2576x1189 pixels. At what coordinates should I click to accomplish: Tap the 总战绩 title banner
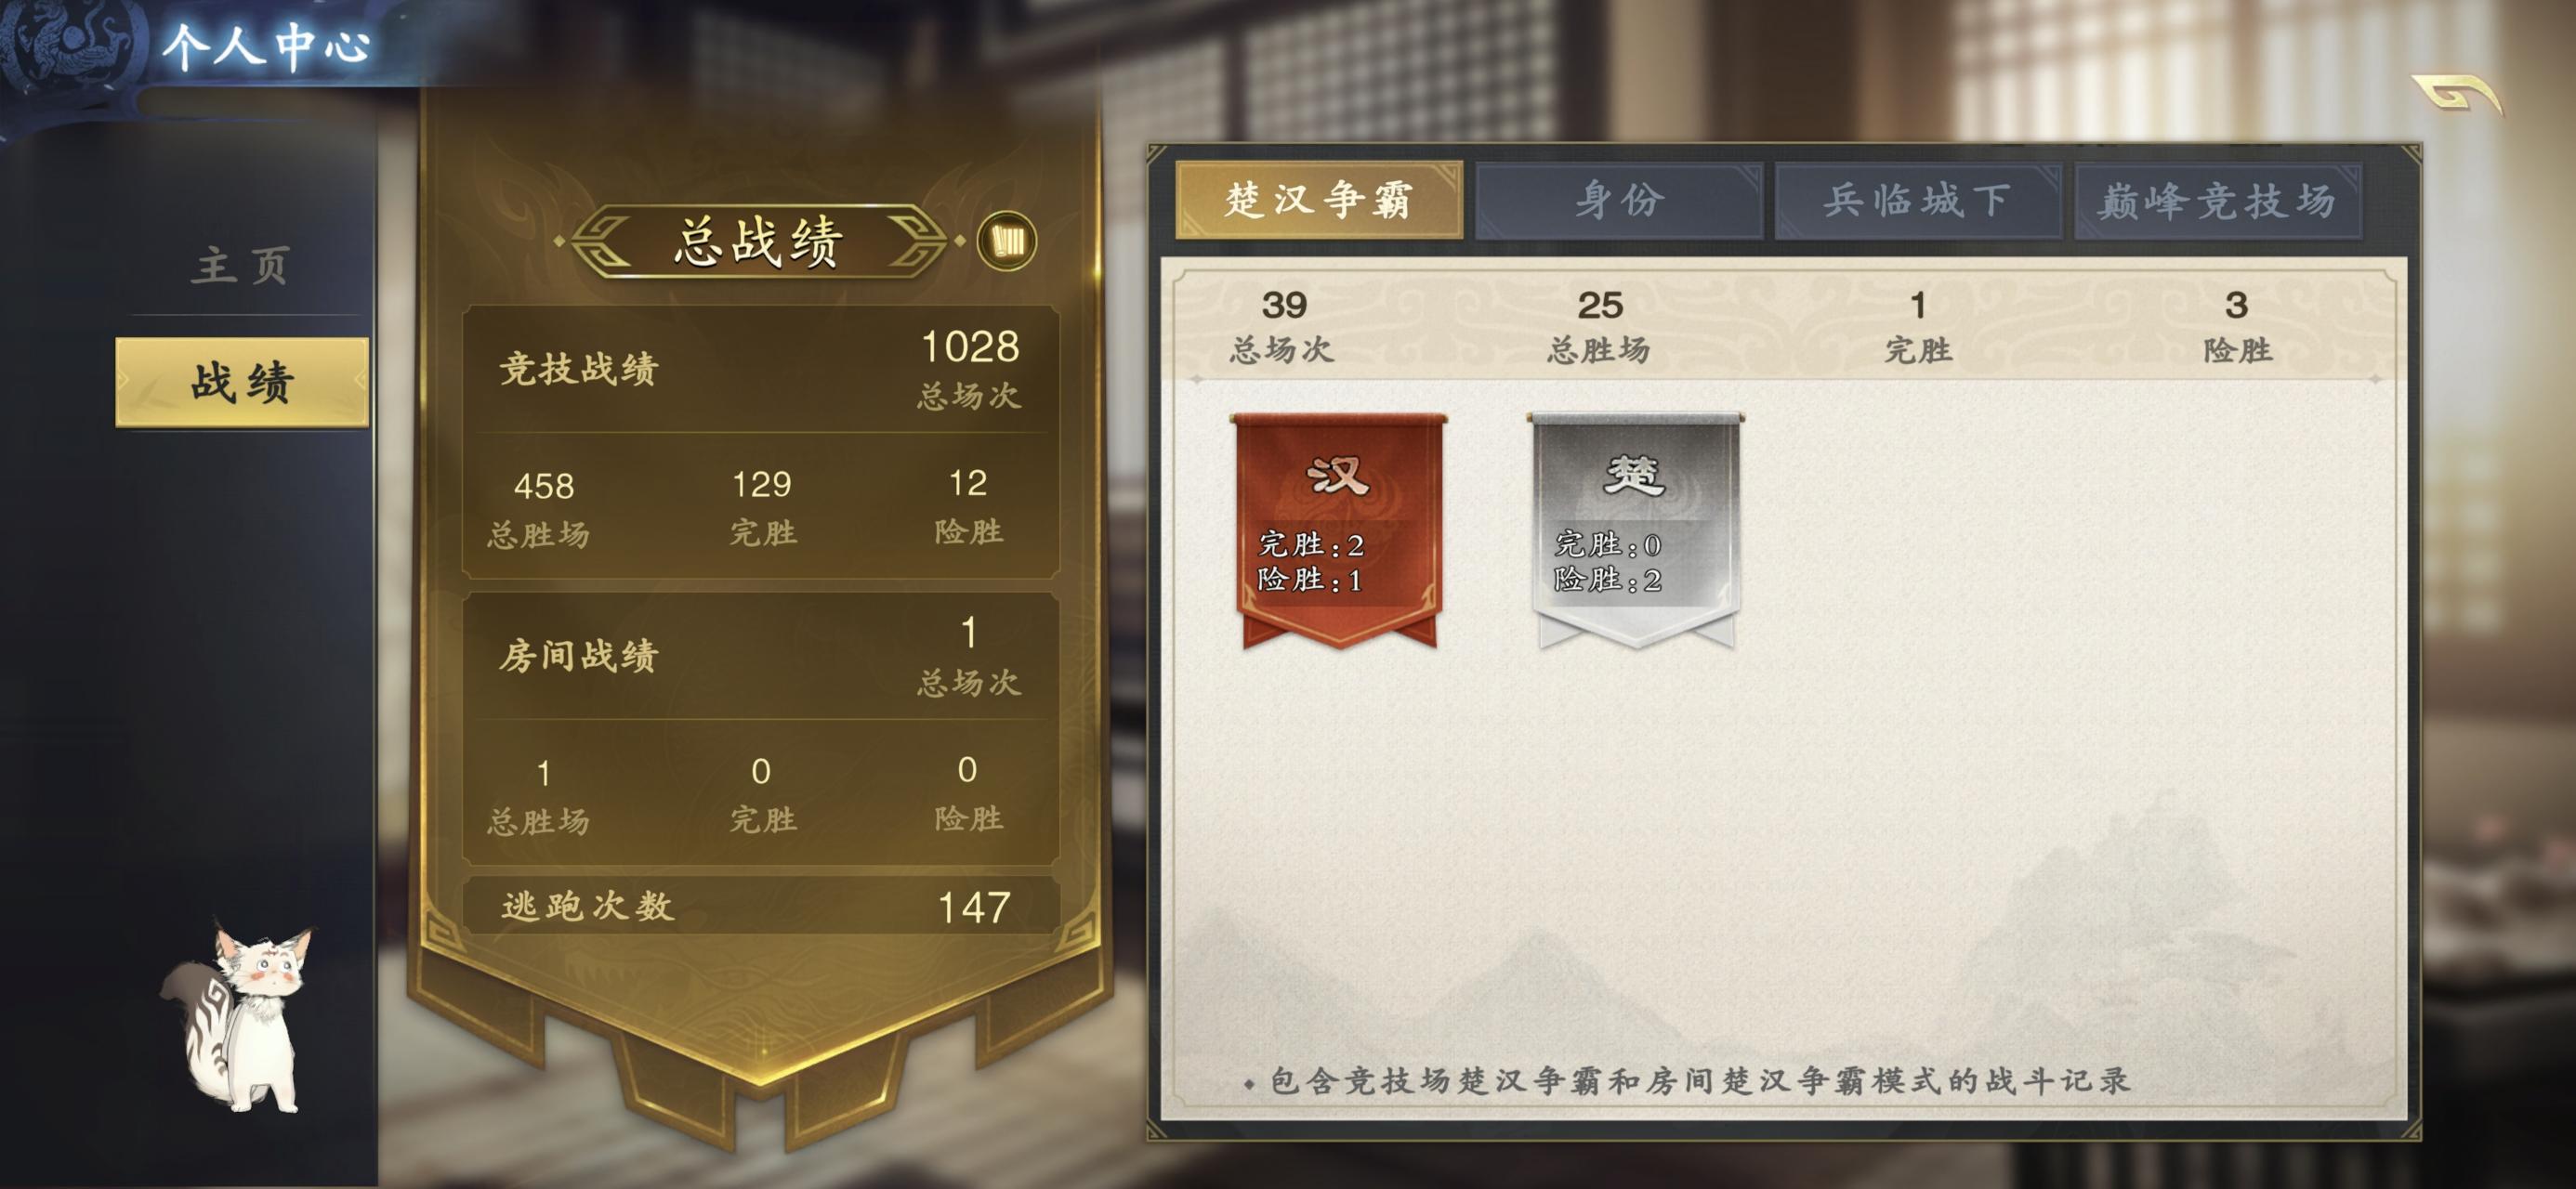click(758, 241)
